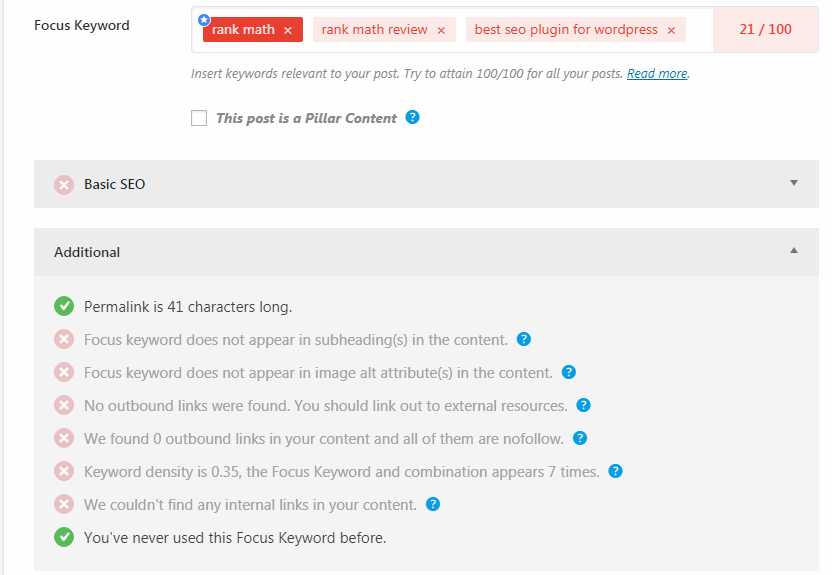Remove the 'rank math review' keyword tag
The width and height of the screenshot is (832, 575).
[x=441, y=31]
